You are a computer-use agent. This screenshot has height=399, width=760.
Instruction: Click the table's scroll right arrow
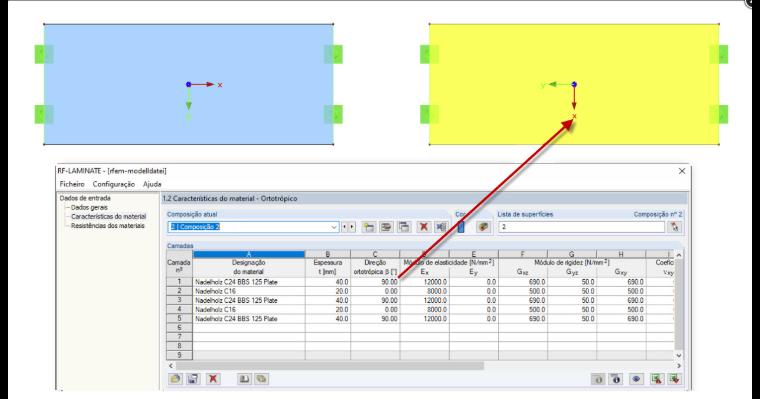679,366
